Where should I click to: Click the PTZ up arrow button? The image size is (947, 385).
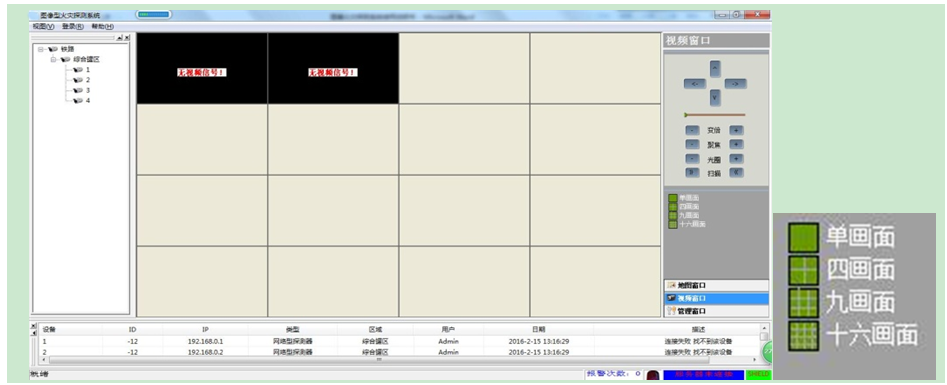coord(715,69)
